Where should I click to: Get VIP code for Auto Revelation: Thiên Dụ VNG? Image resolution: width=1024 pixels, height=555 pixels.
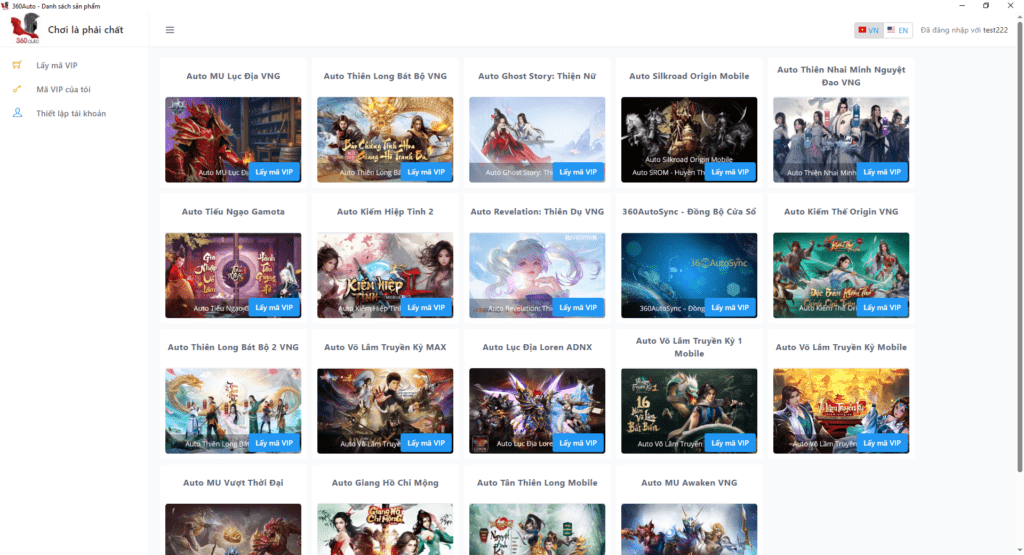(x=578, y=308)
